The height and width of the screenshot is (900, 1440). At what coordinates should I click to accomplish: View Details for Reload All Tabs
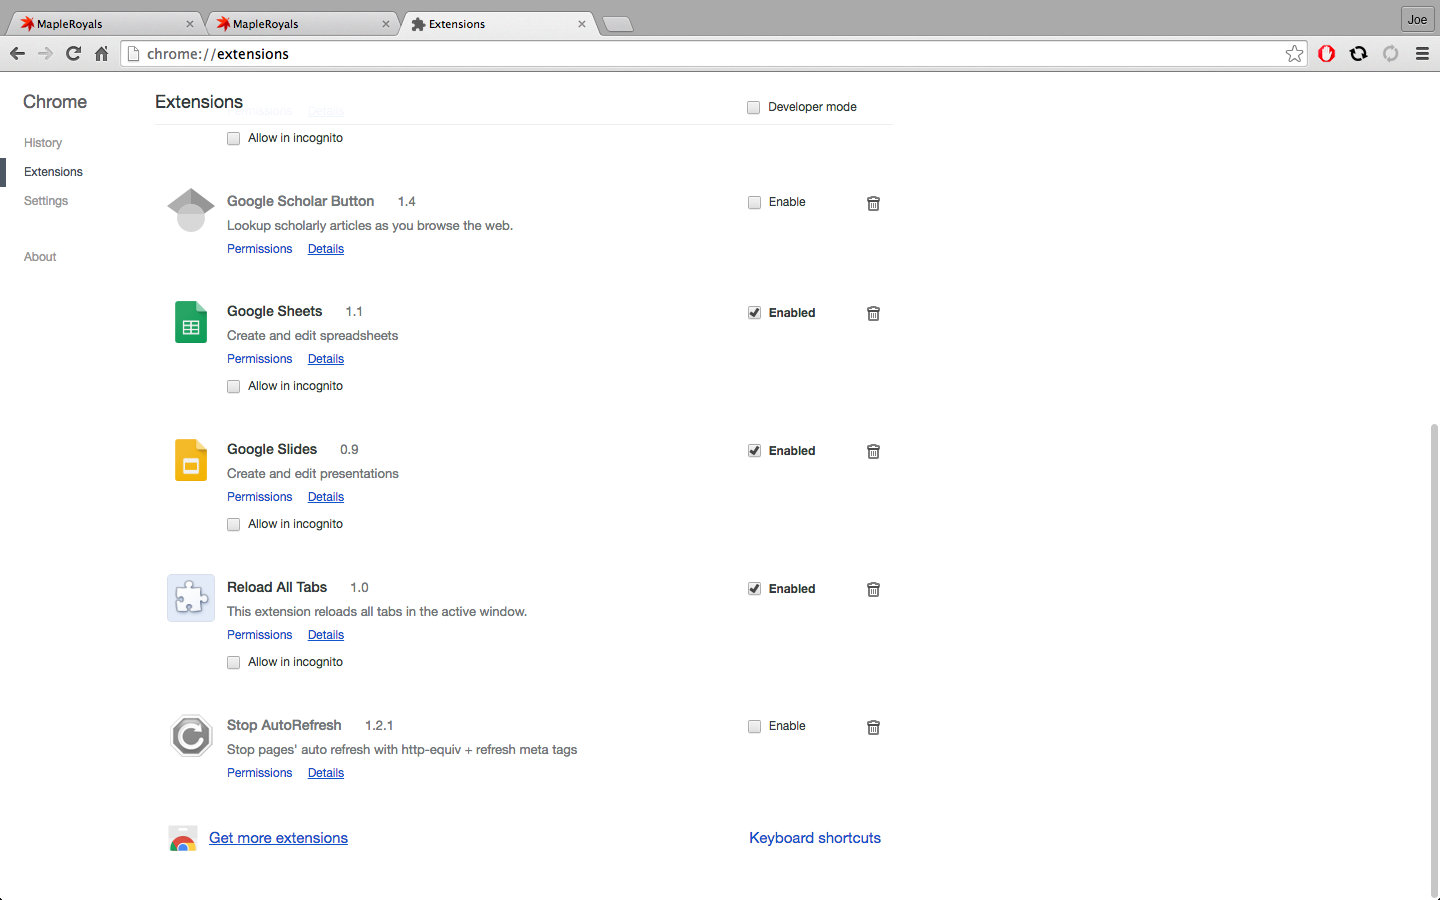point(326,635)
